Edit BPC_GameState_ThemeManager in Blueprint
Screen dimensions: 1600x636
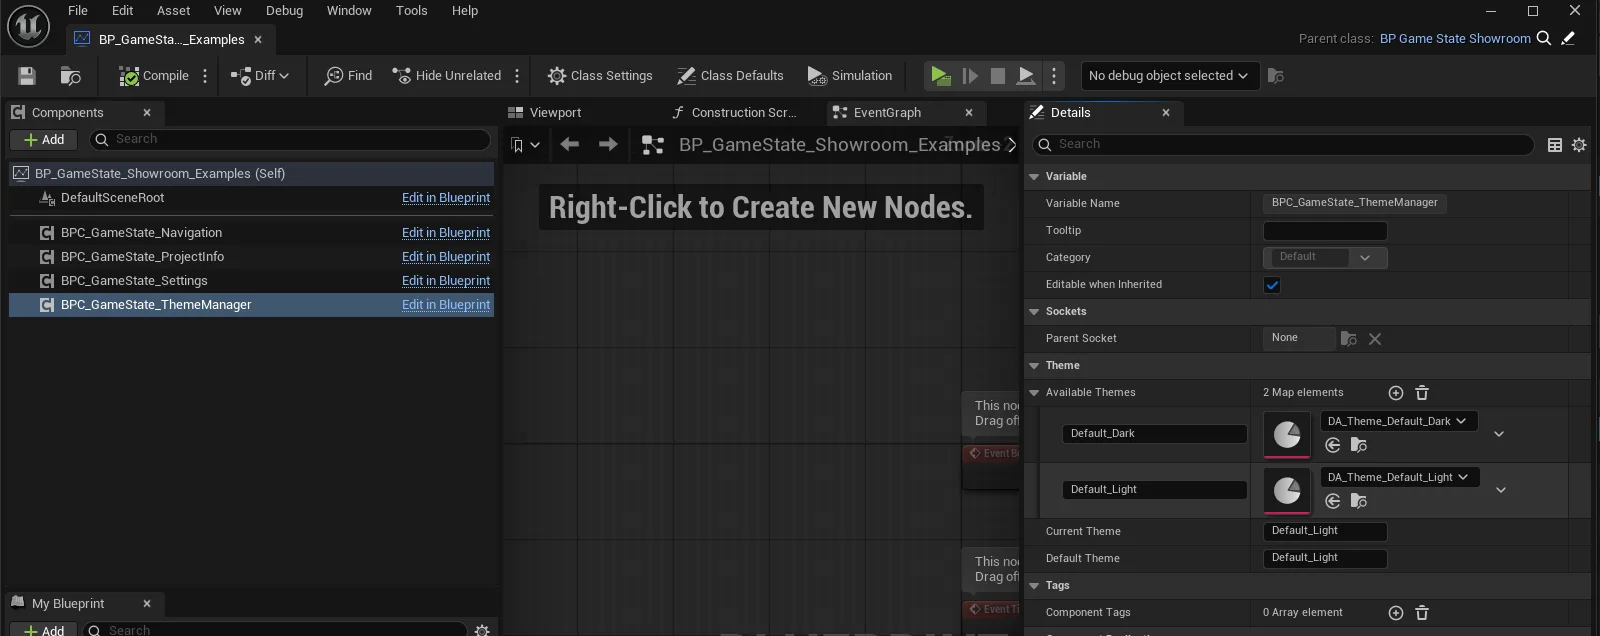pyautogui.click(x=446, y=305)
